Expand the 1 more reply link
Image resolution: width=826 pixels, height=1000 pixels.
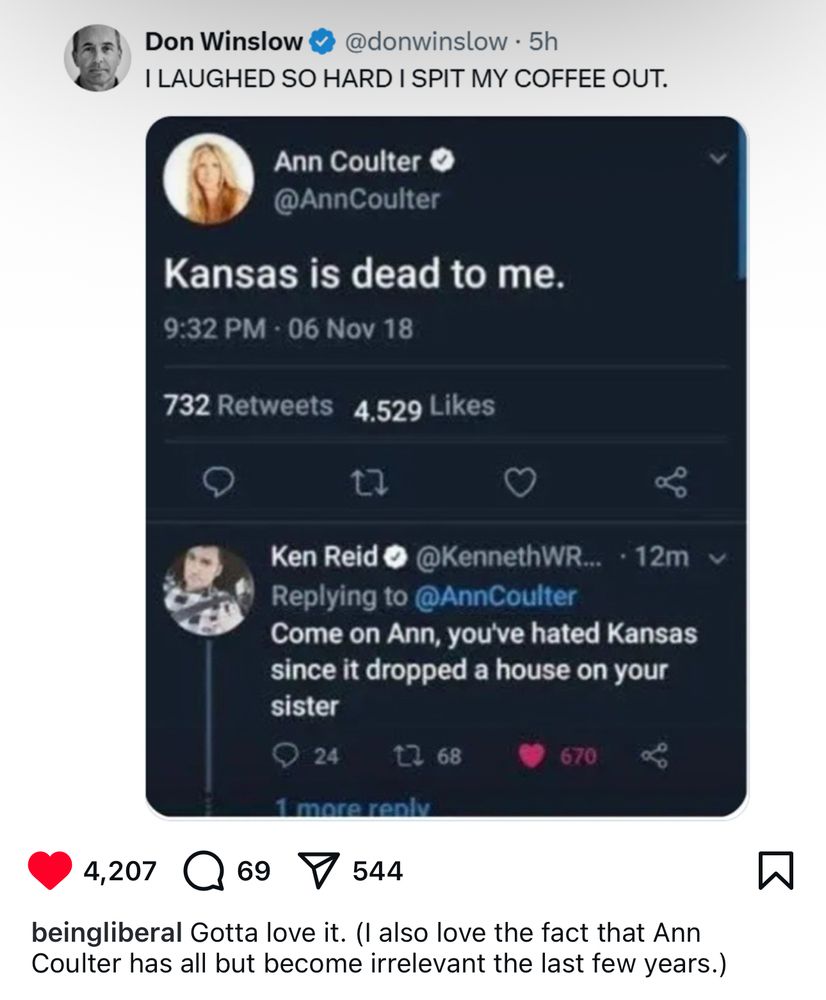353,807
